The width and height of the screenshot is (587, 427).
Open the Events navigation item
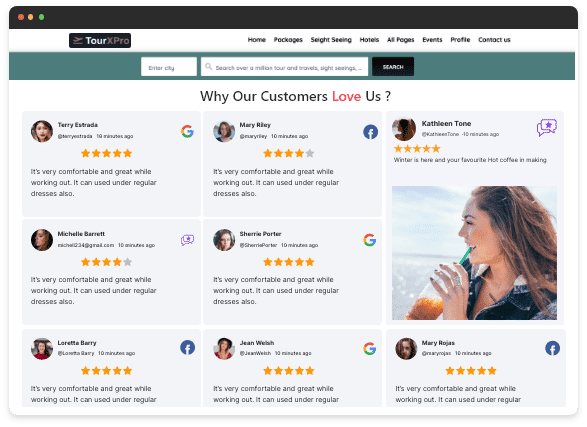coord(432,40)
